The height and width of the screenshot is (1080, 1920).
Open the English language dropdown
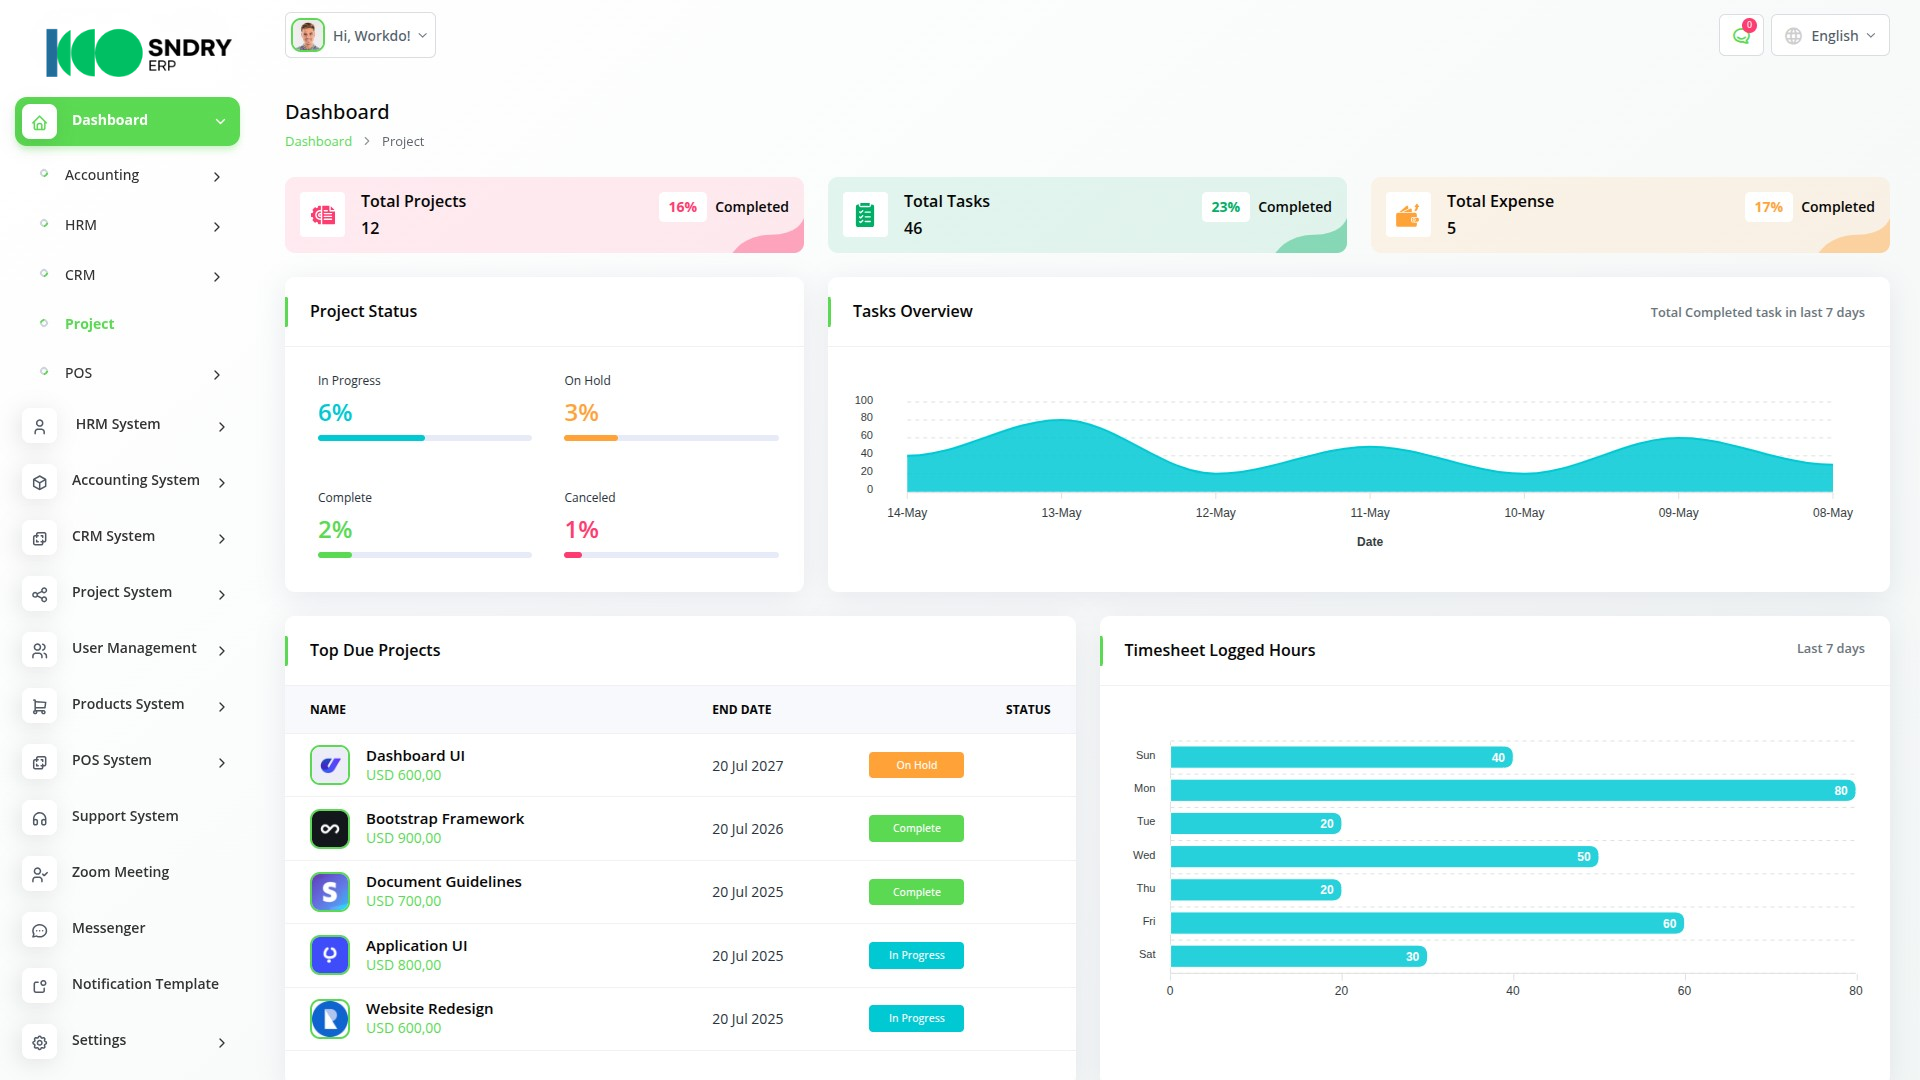(x=1829, y=34)
